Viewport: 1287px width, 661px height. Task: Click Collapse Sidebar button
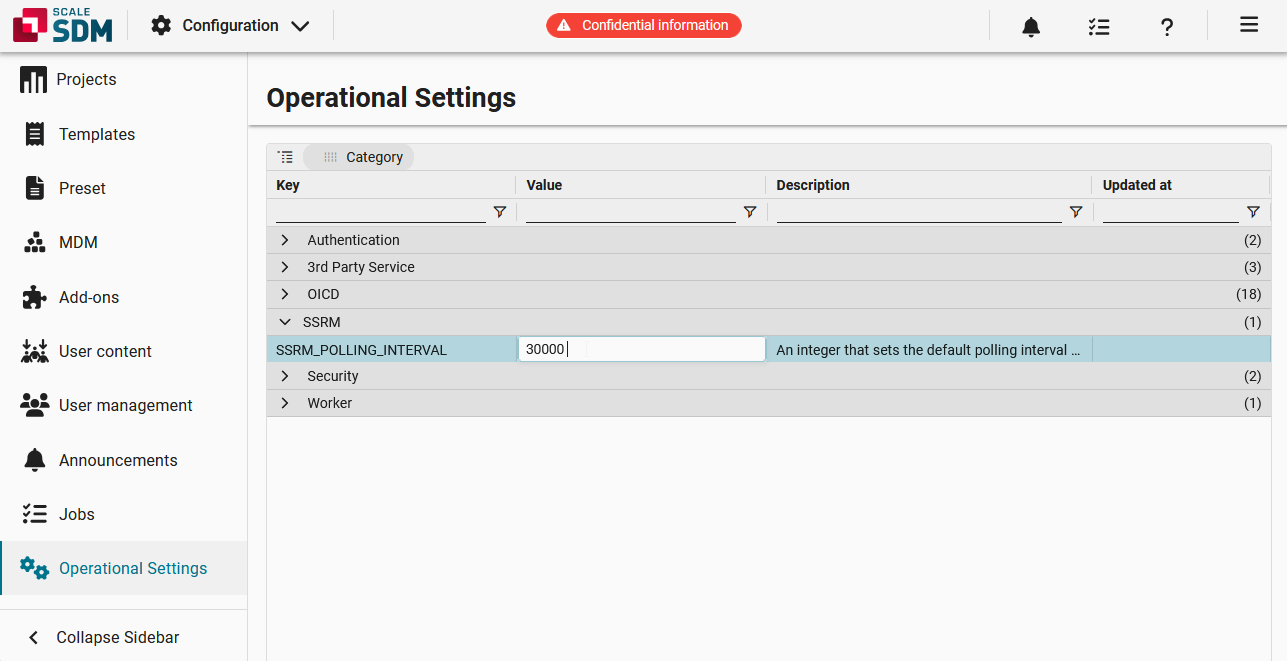coord(105,637)
